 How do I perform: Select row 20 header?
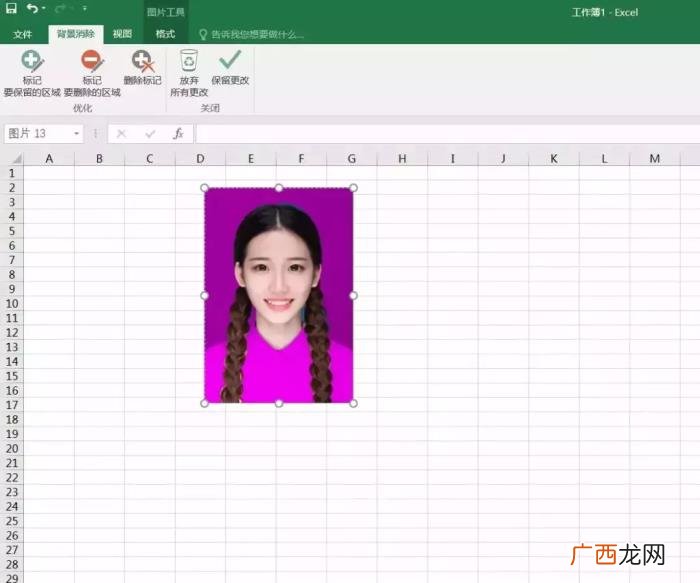[12, 449]
